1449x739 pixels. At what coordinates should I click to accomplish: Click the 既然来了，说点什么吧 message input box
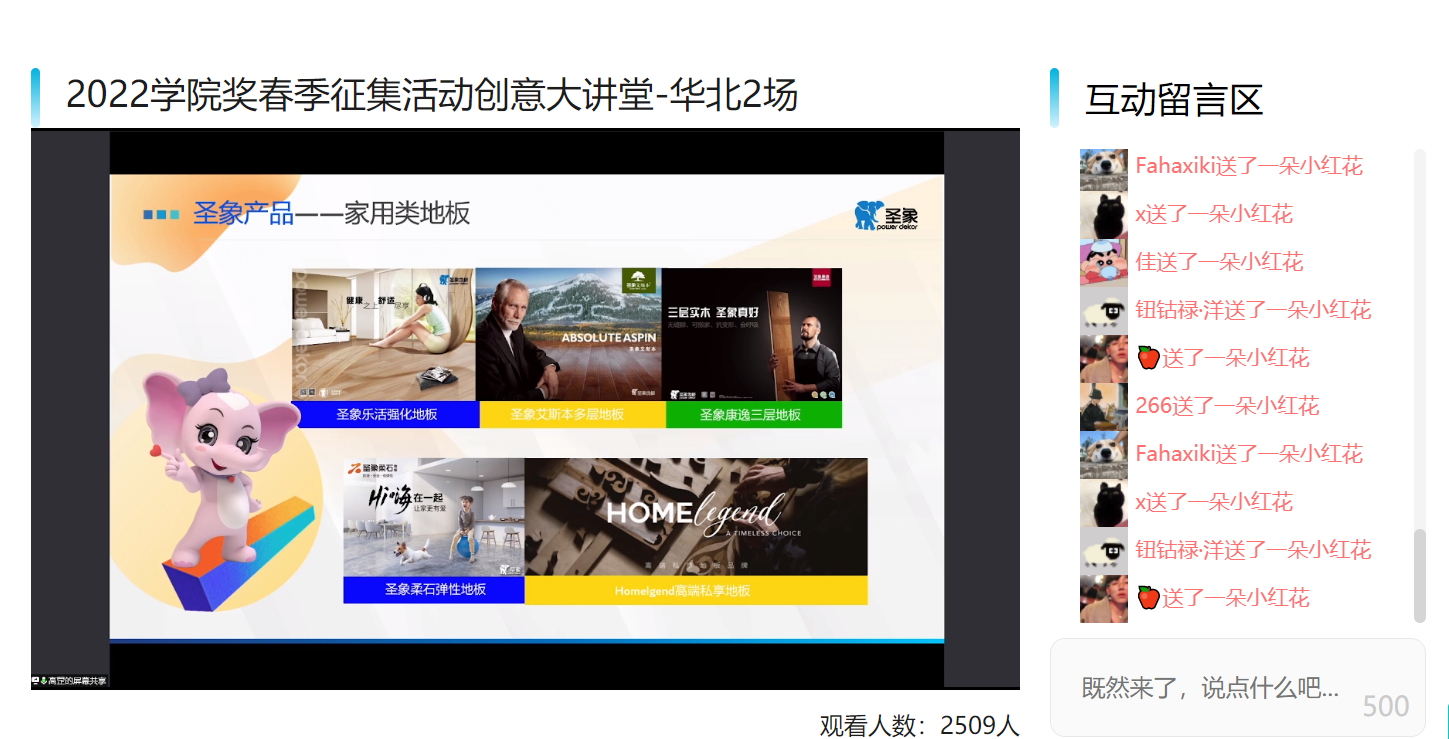tap(1237, 688)
